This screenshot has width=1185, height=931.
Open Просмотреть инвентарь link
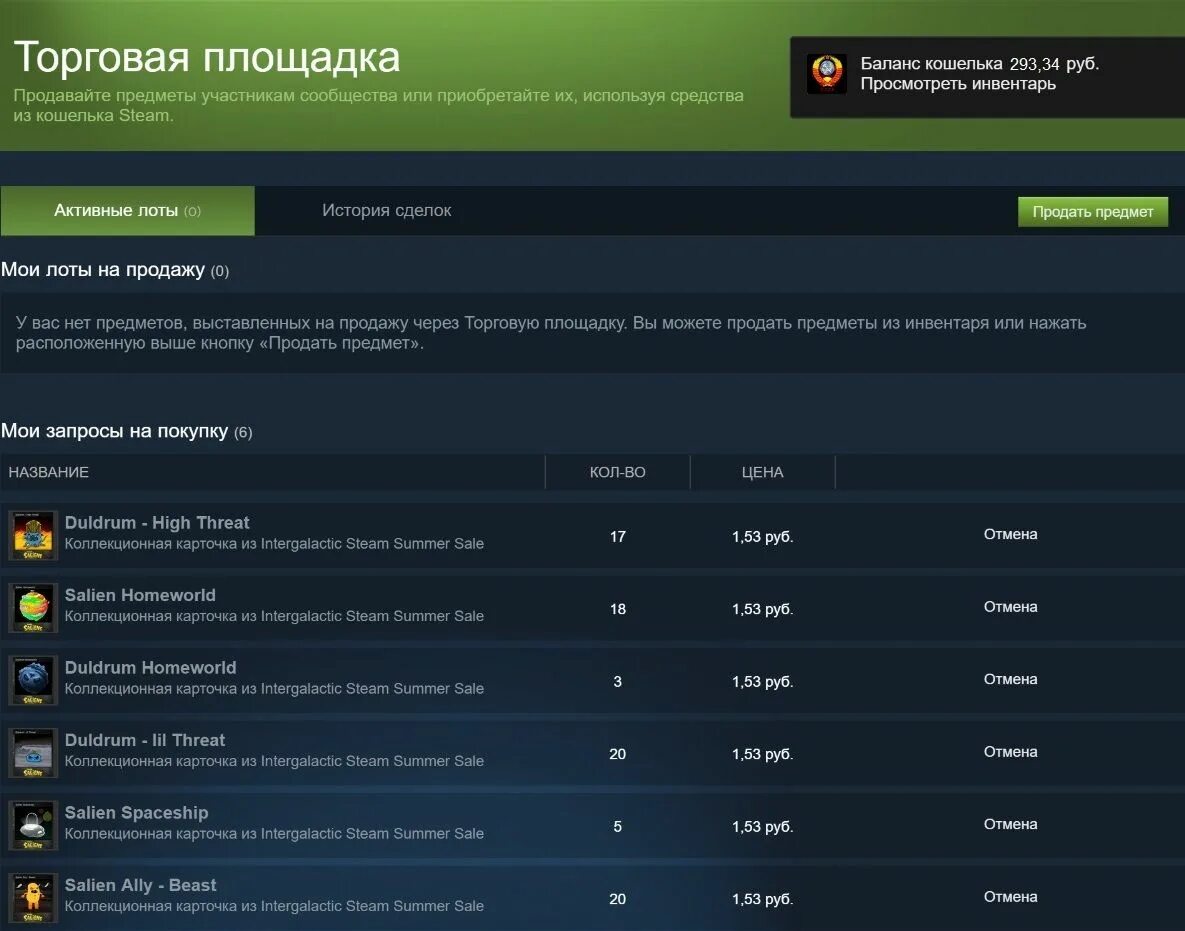(958, 84)
